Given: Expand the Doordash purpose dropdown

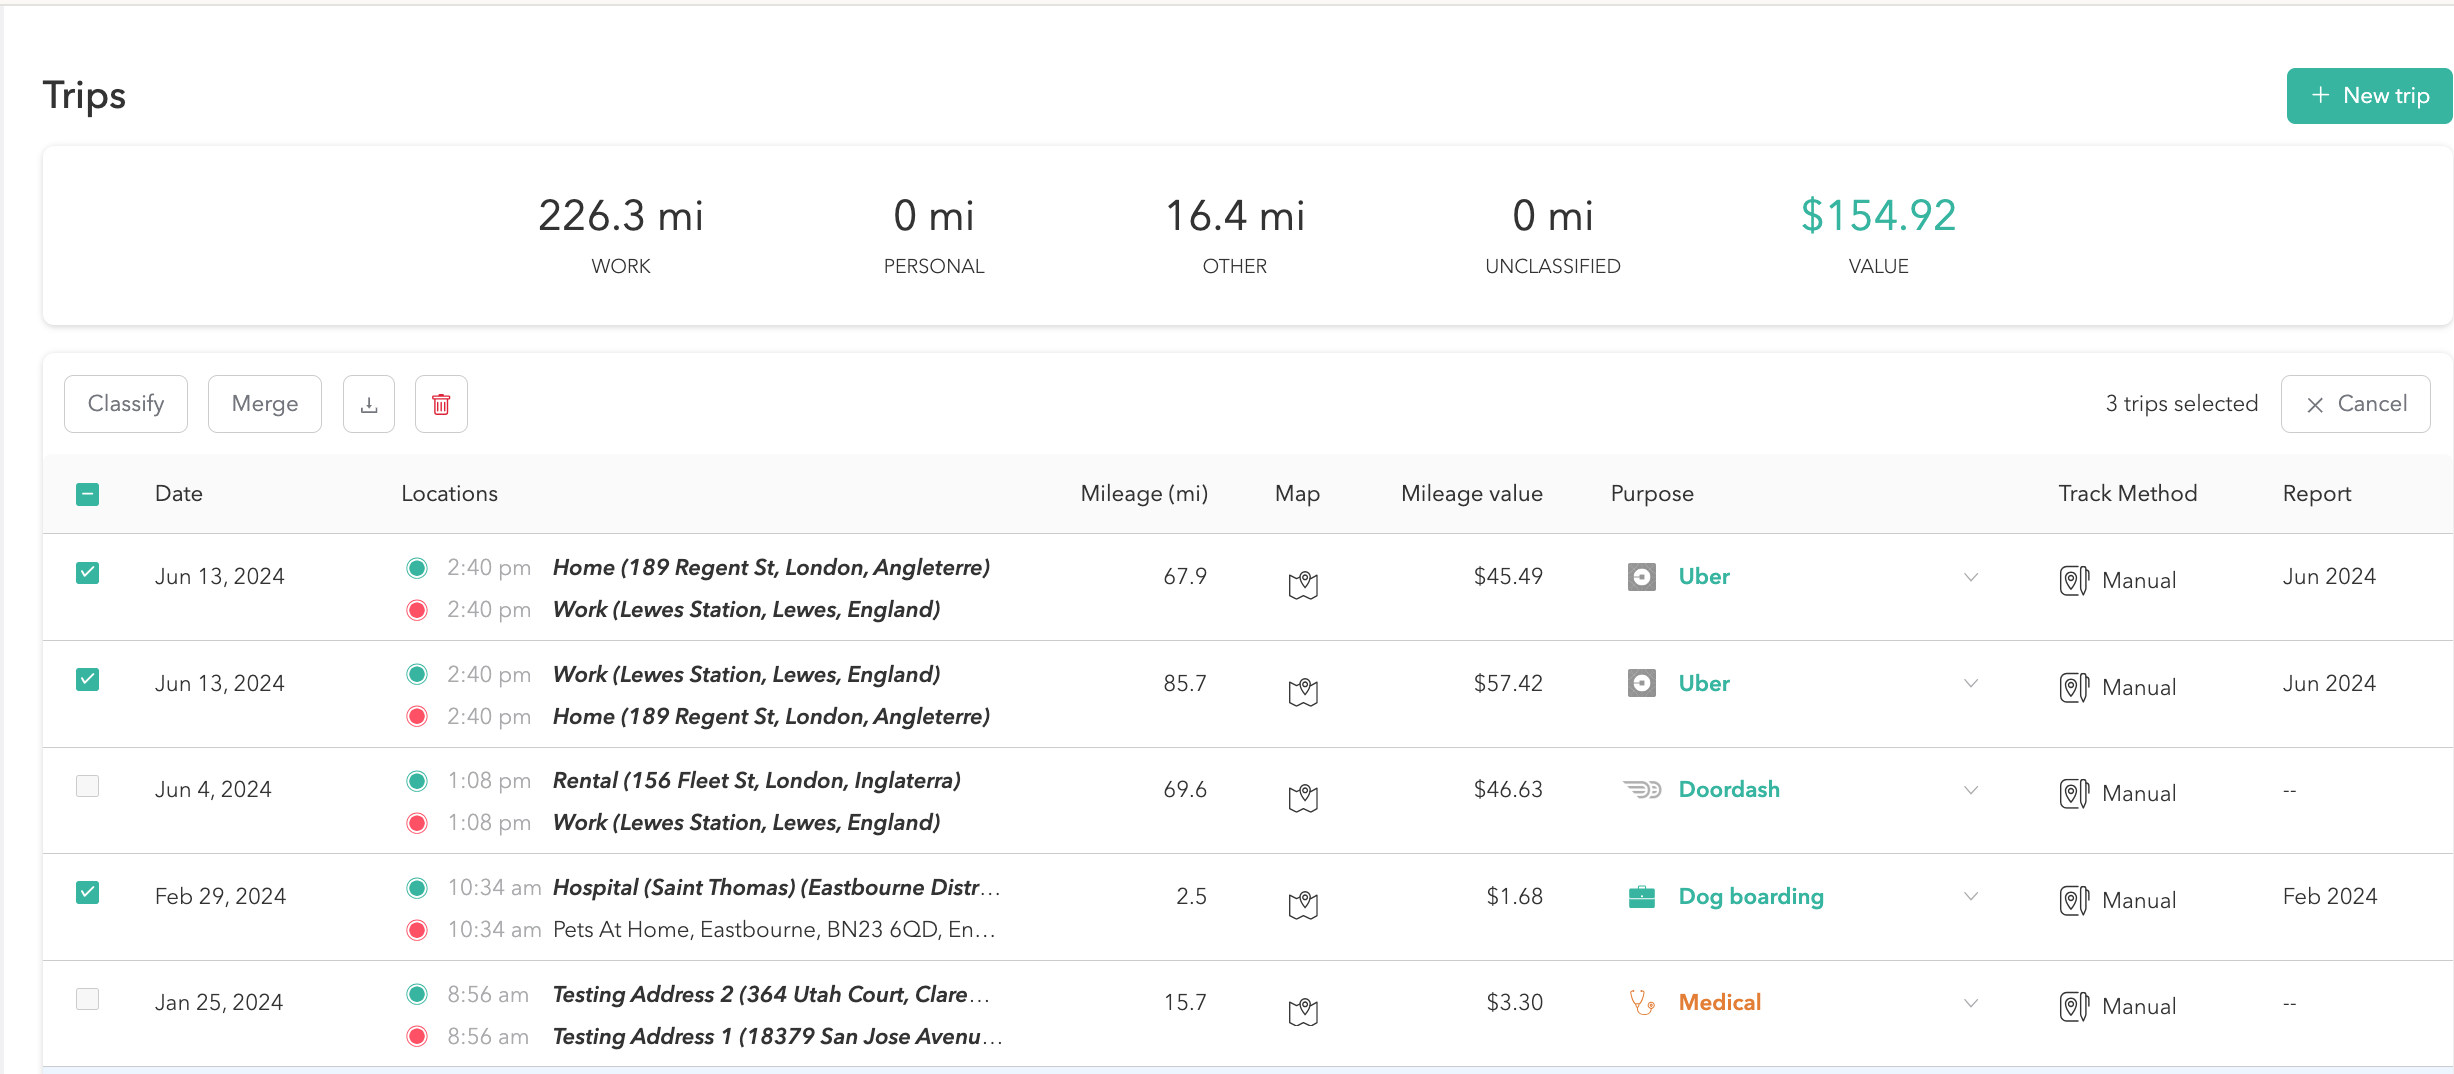Looking at the screenshot, I should point(1970,790).
